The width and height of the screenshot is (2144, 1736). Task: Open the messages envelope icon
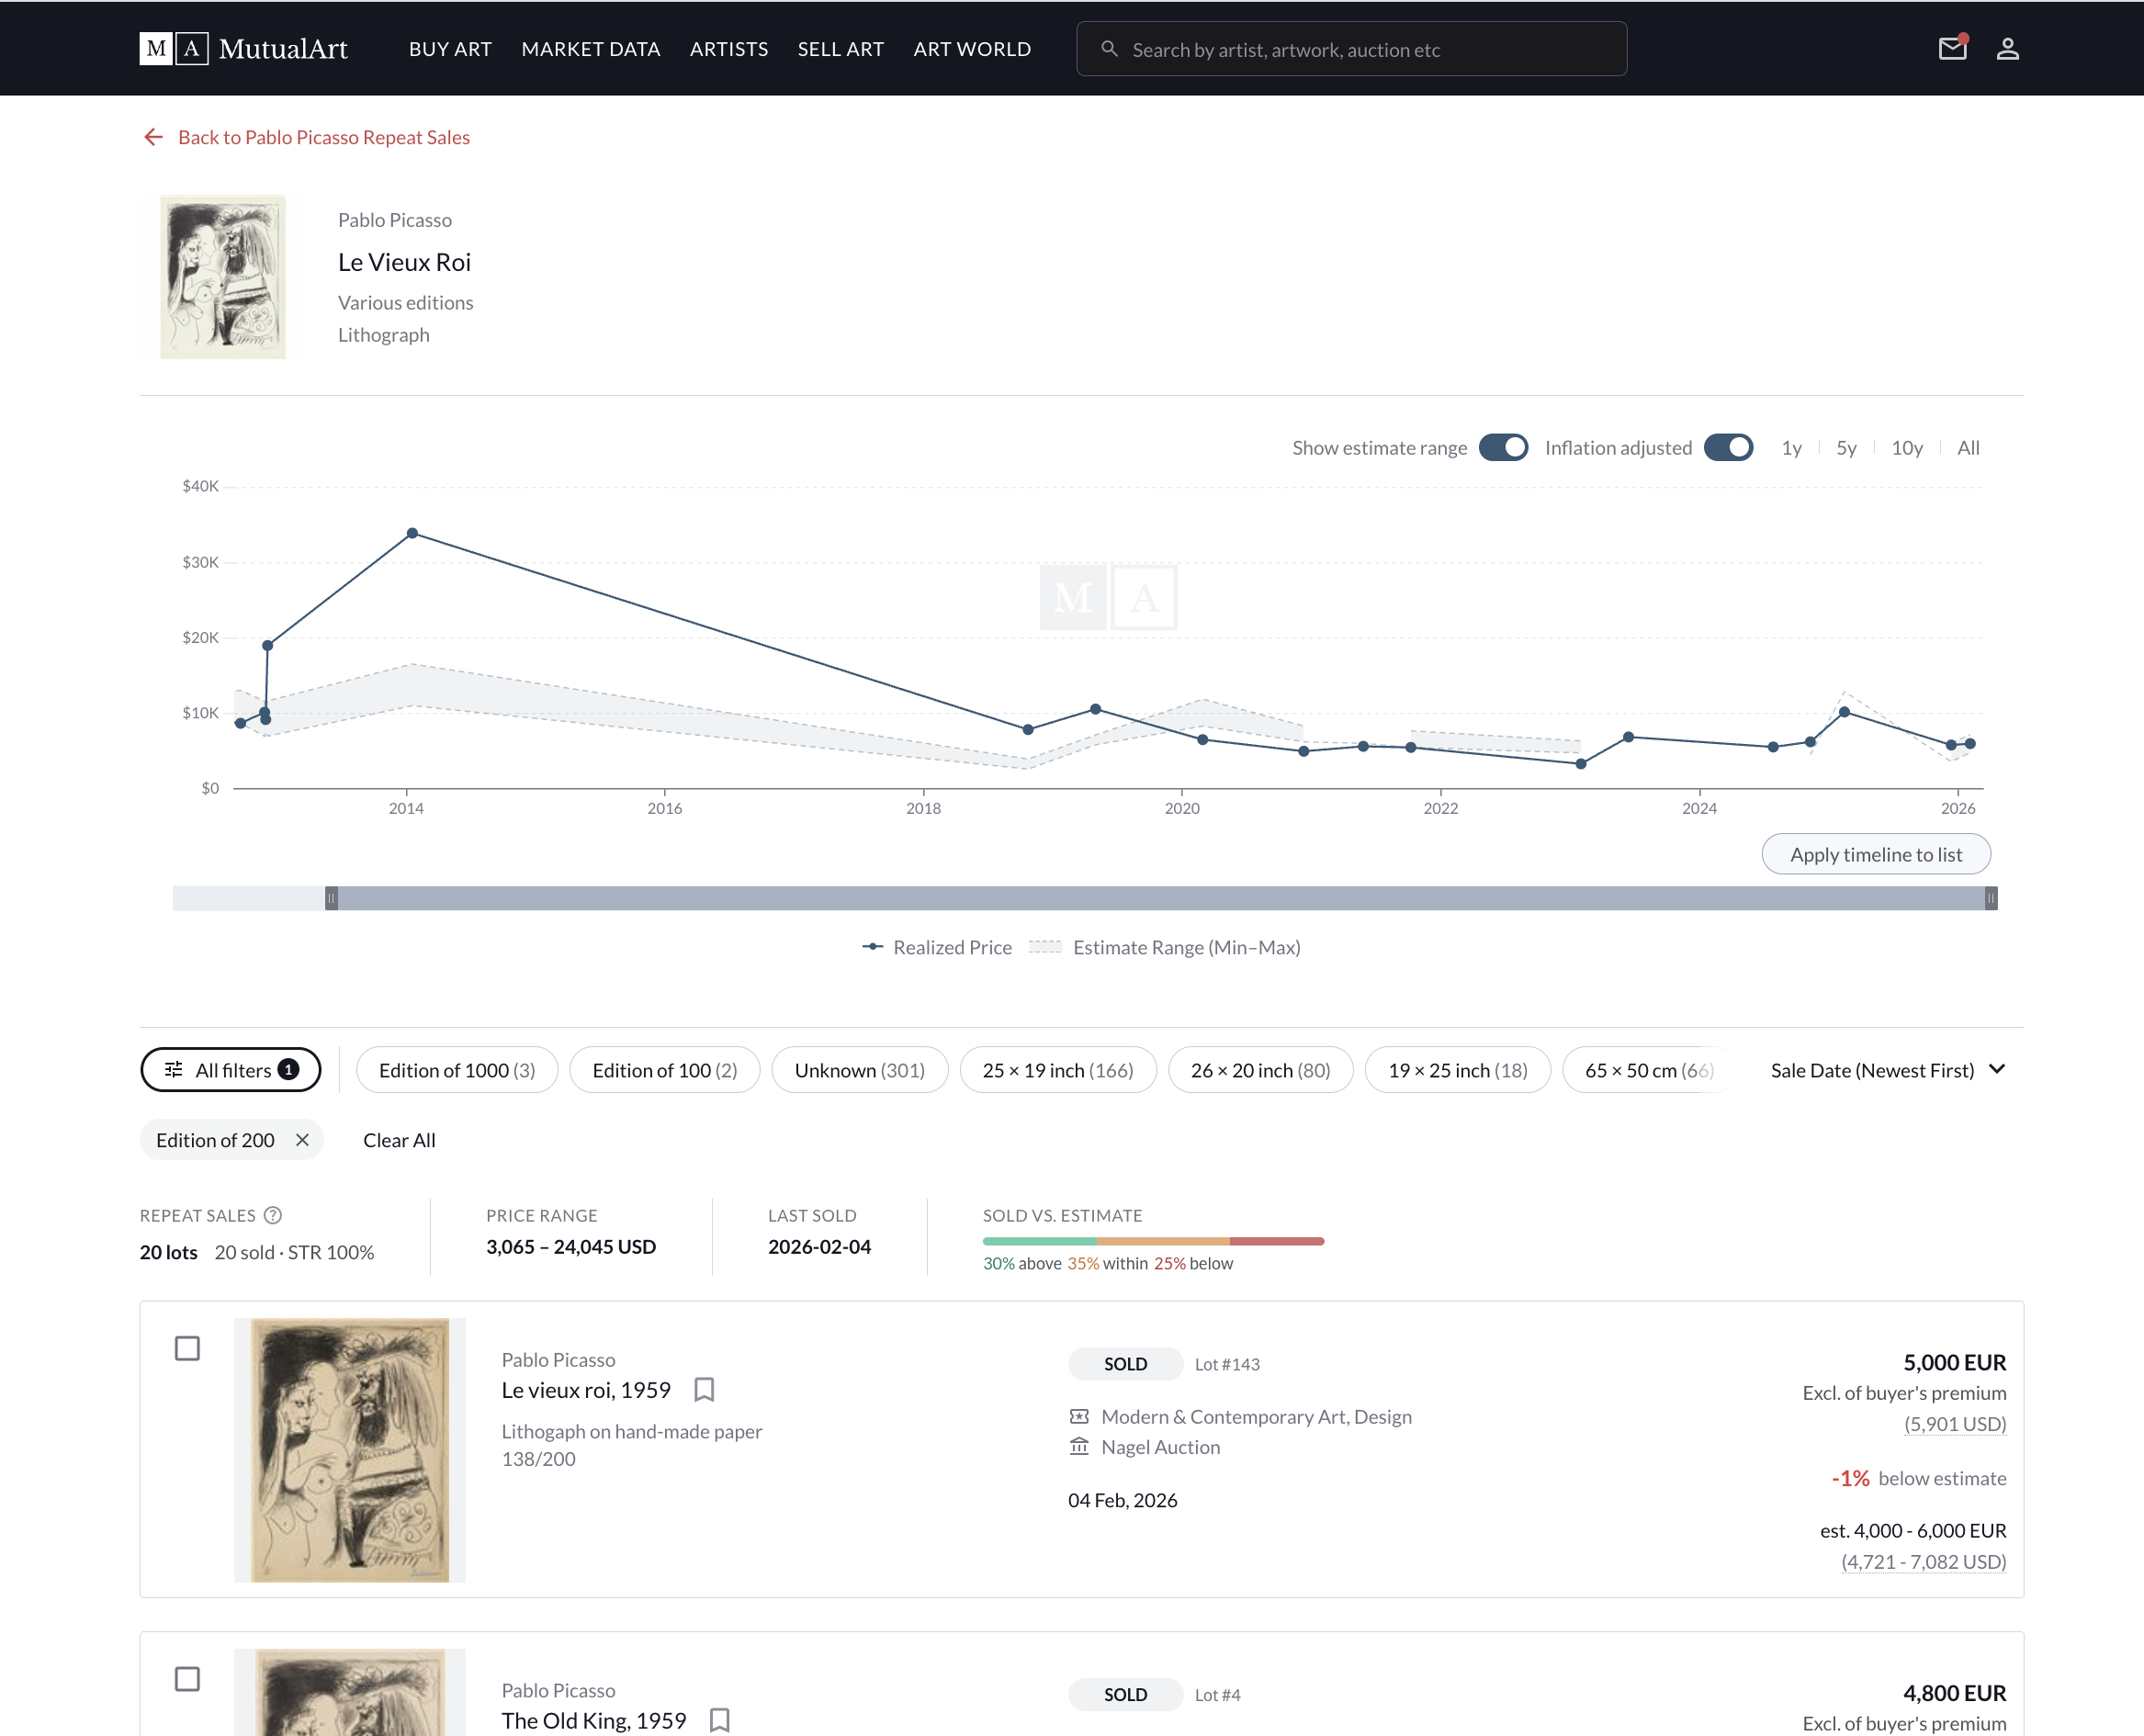click(1952, 48)
